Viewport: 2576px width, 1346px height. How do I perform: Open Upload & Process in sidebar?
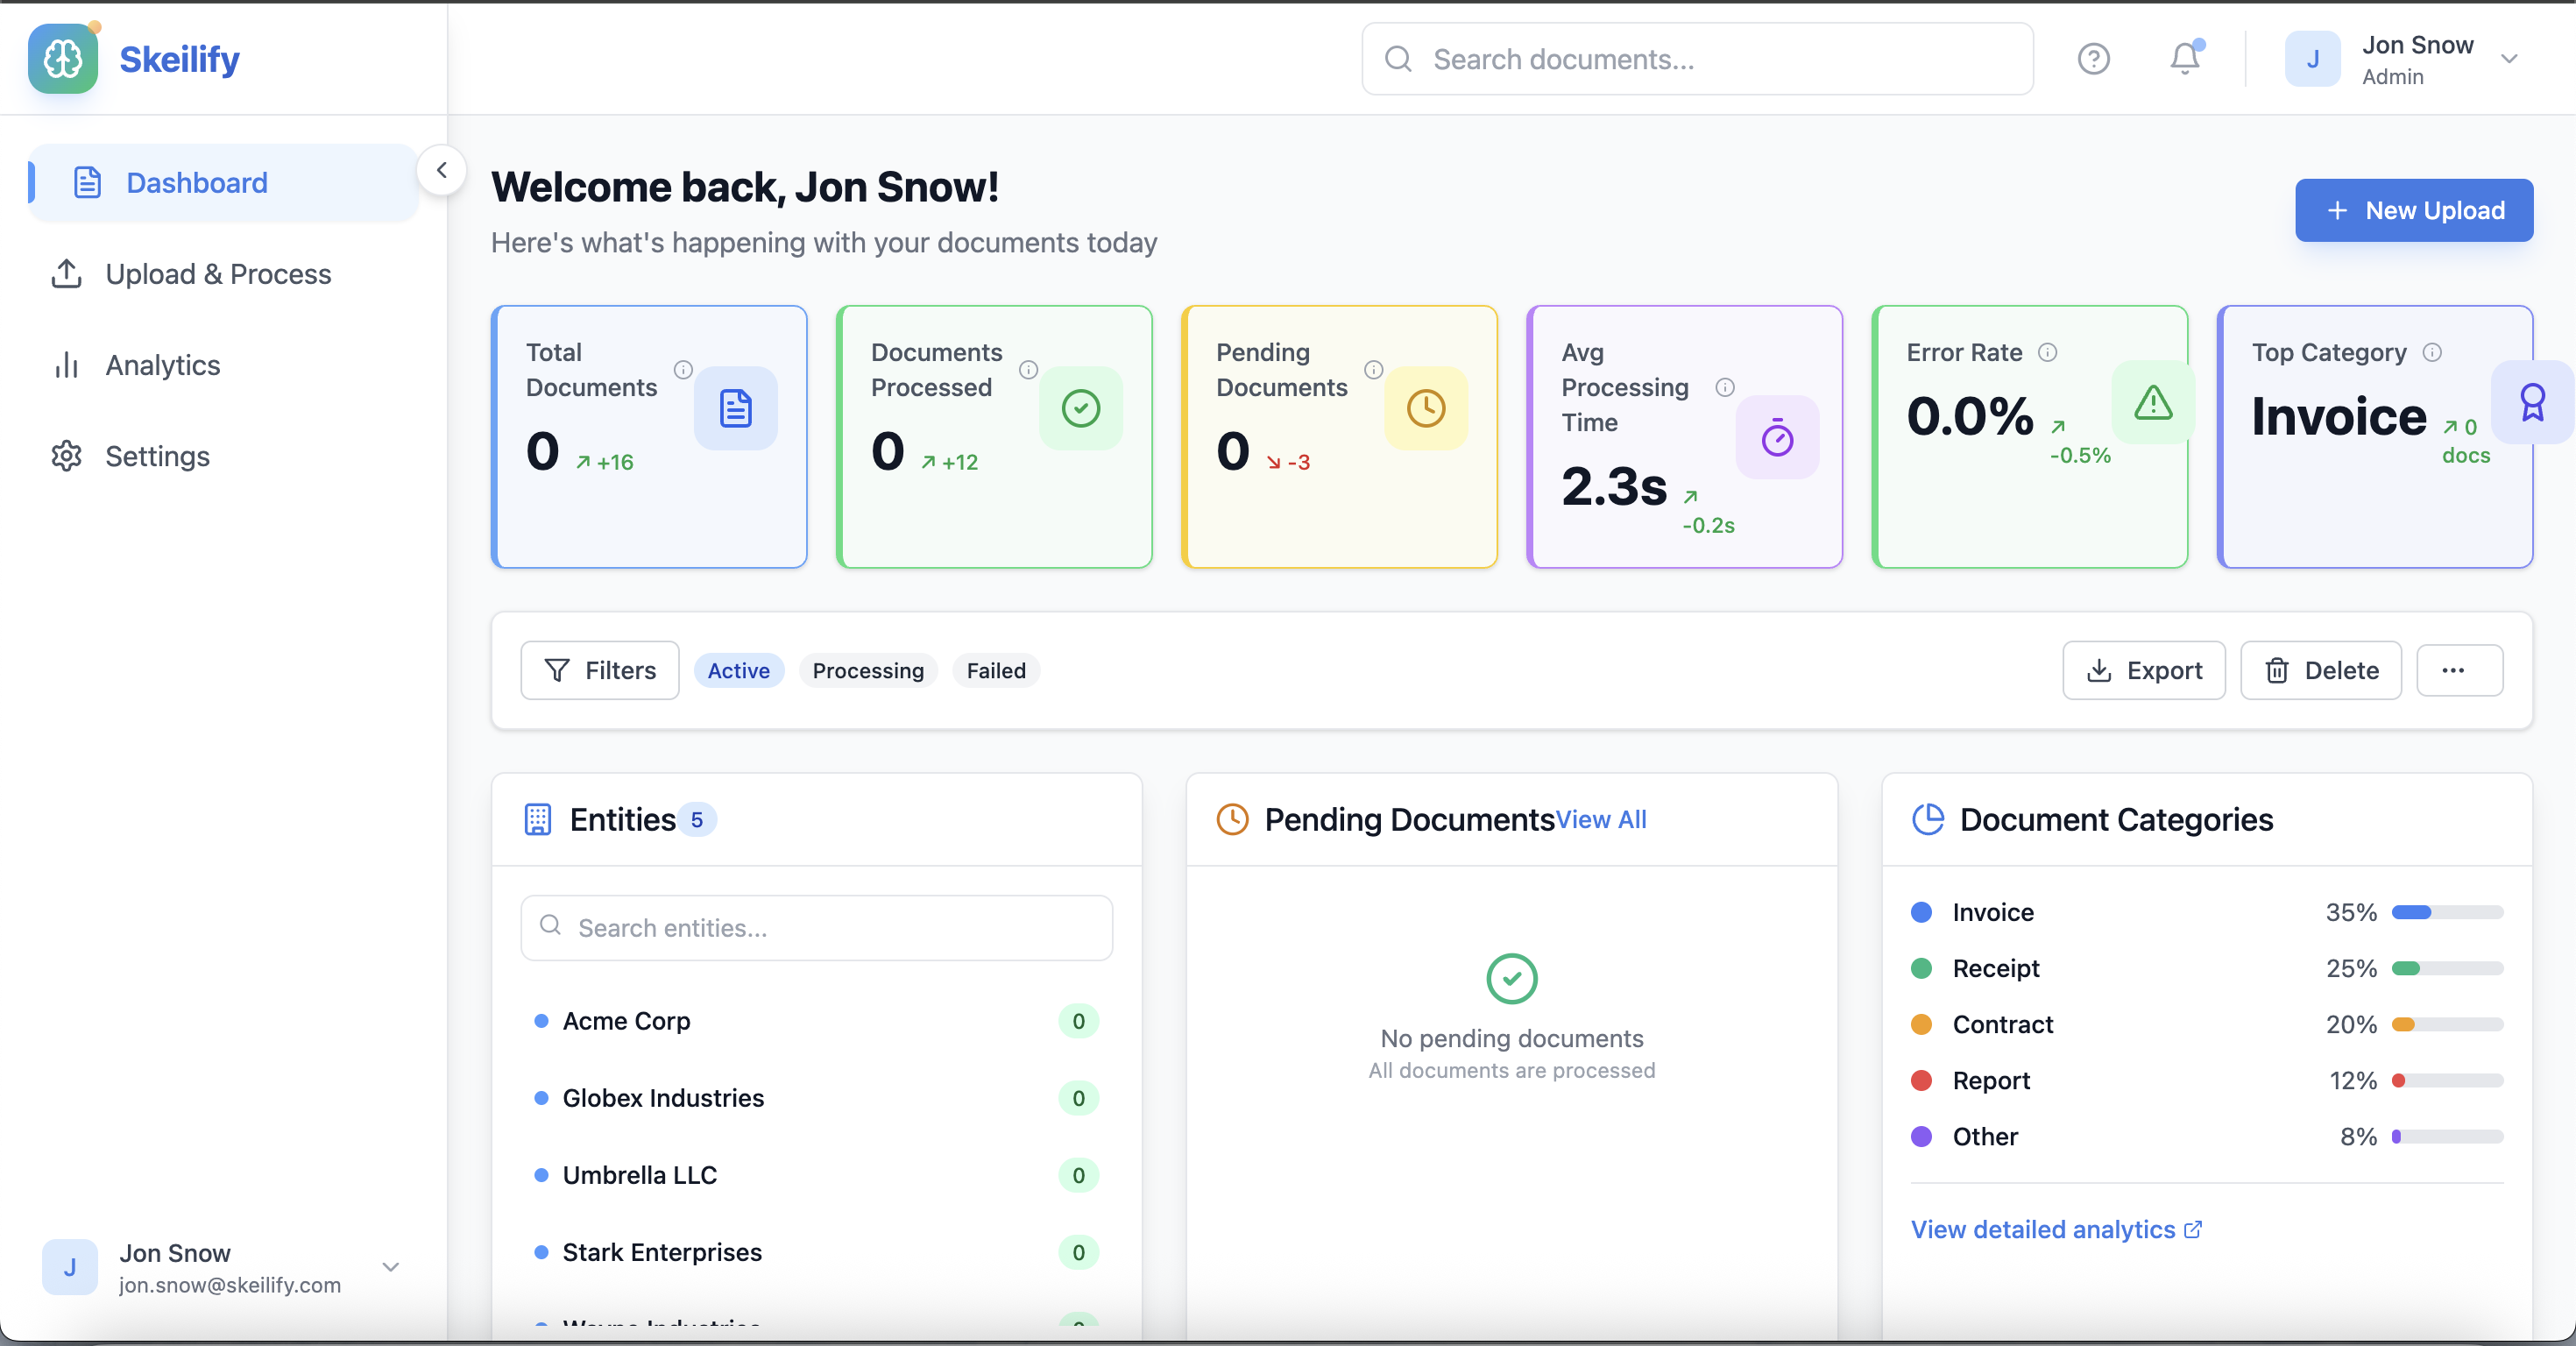point(218,274)
